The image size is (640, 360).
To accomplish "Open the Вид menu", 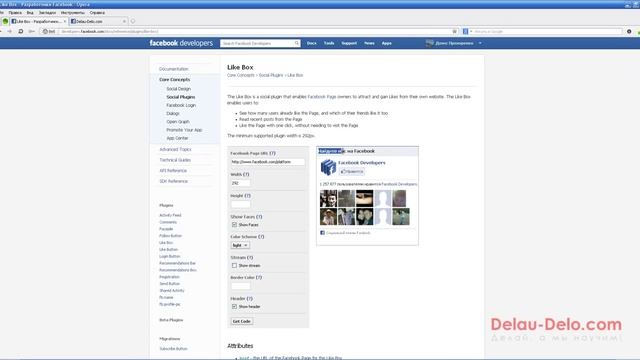I will (30, 13).
